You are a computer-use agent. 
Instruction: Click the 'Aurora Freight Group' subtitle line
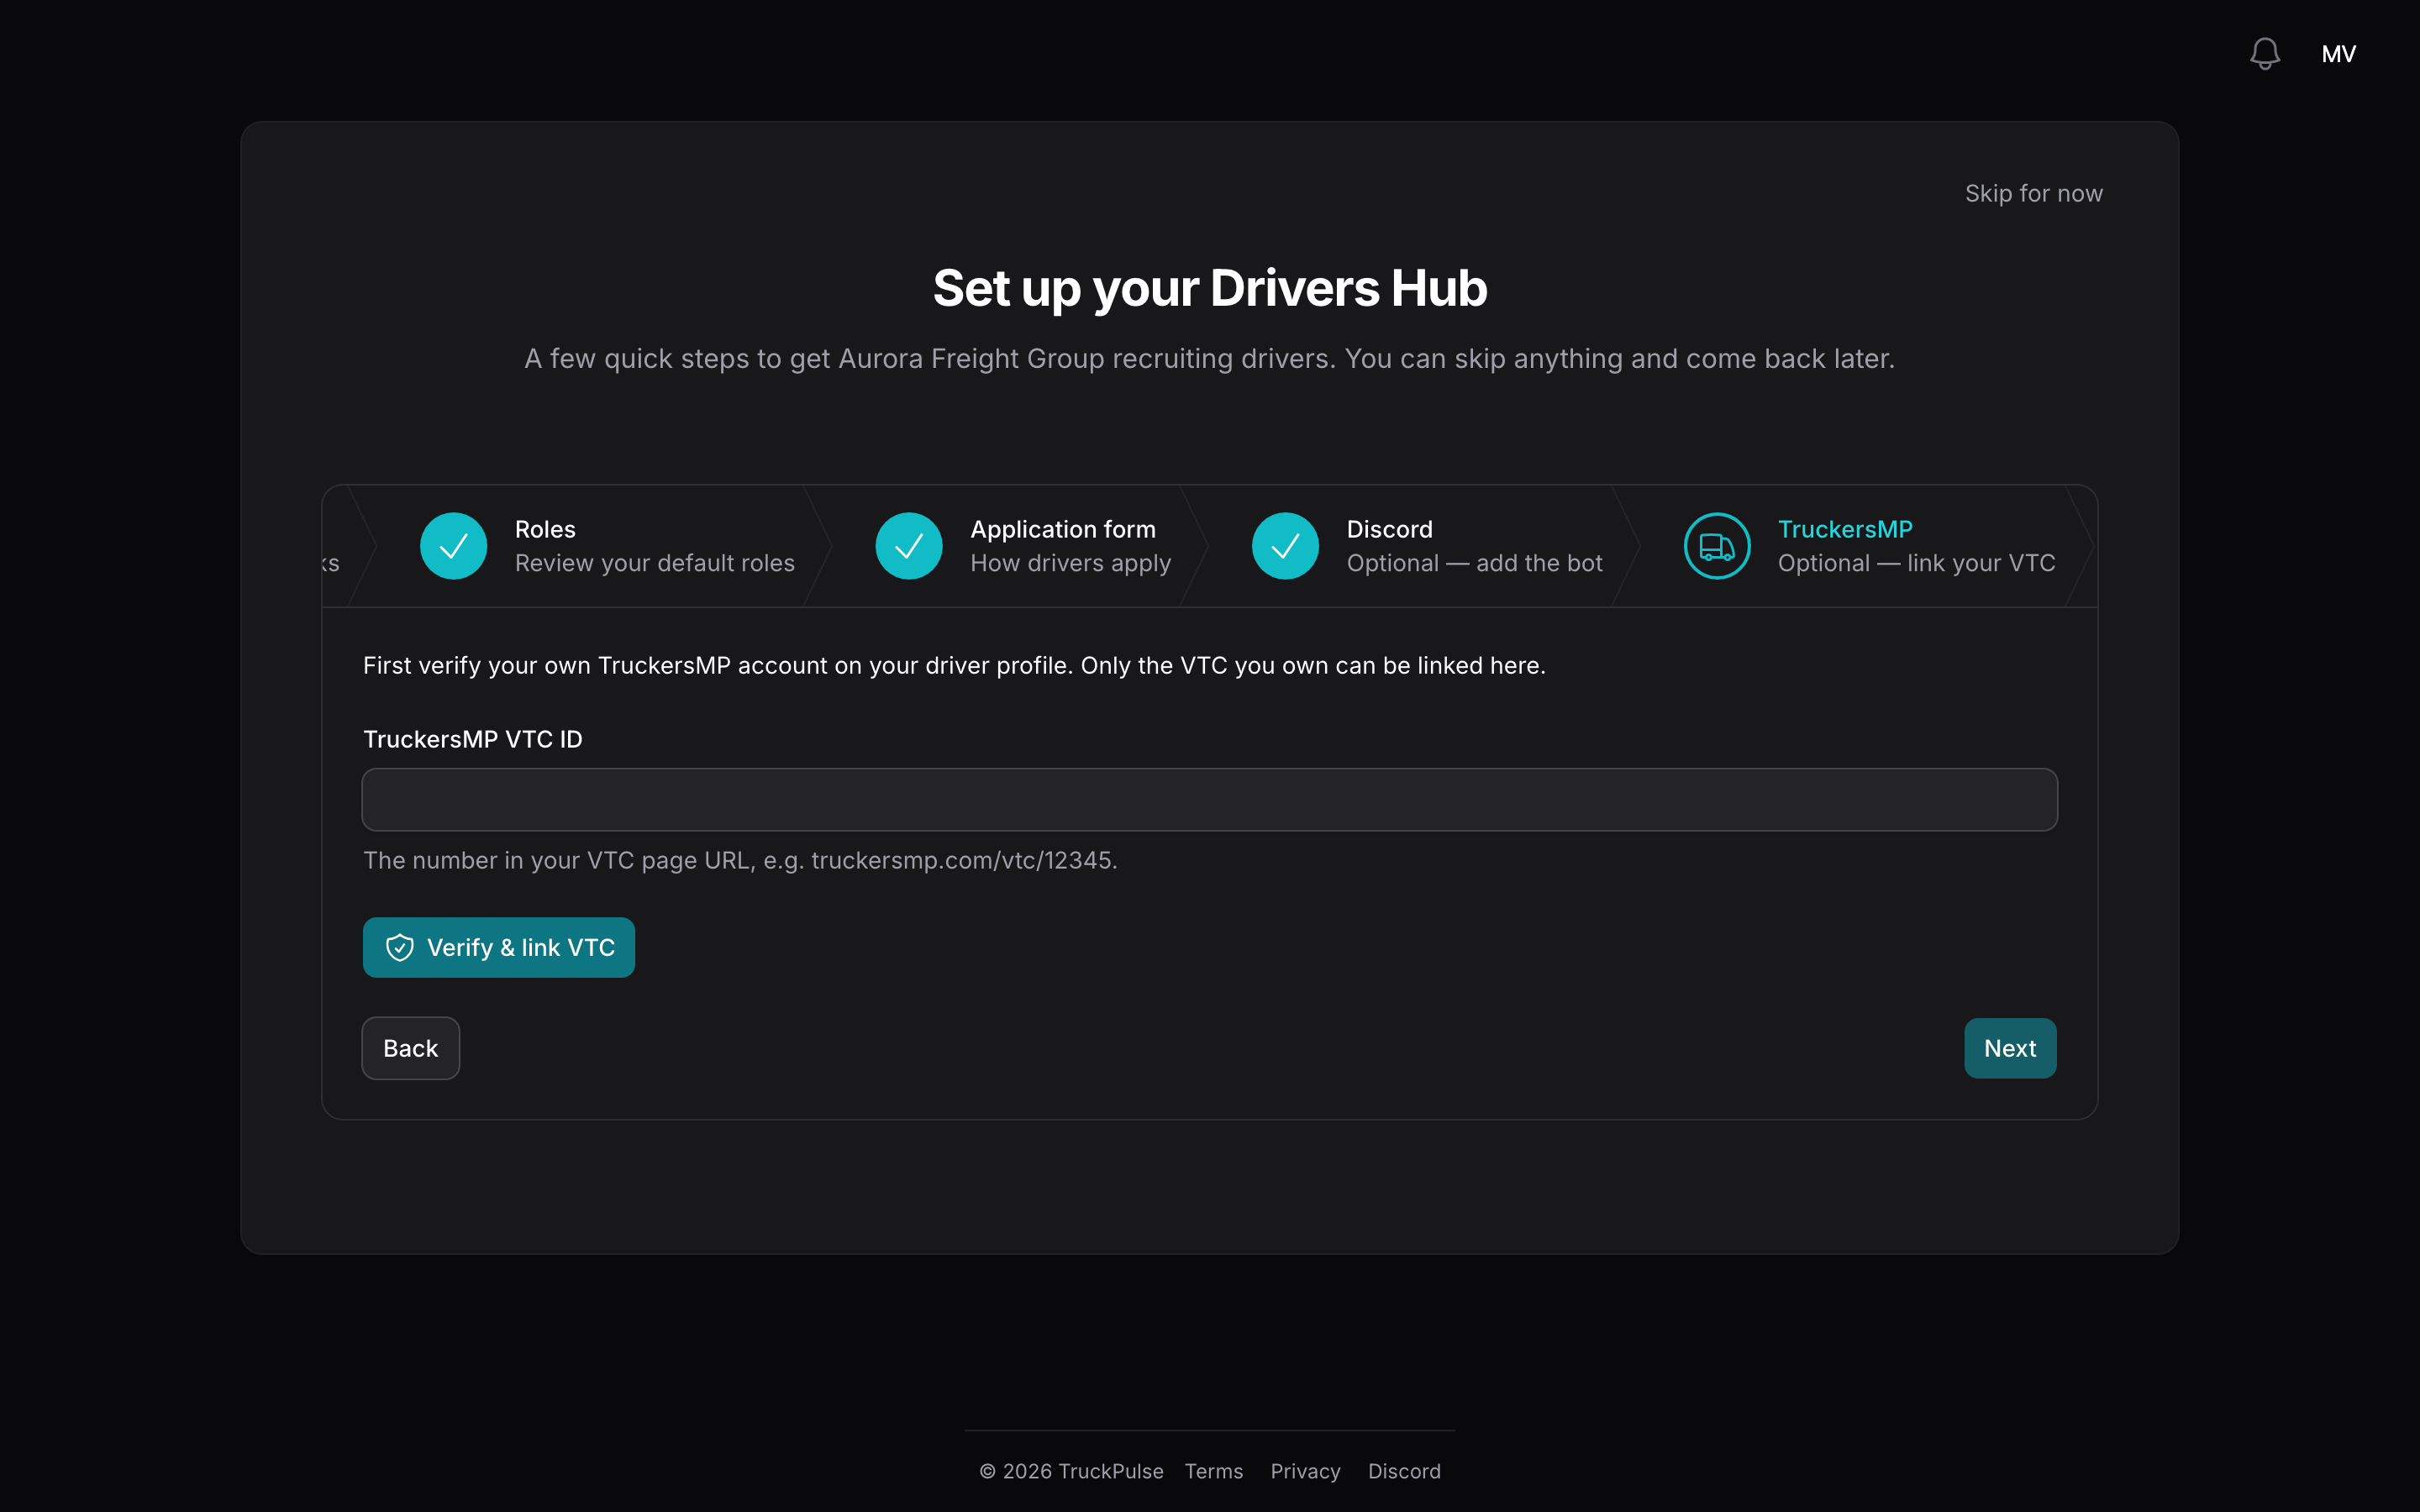[1210, 358]
